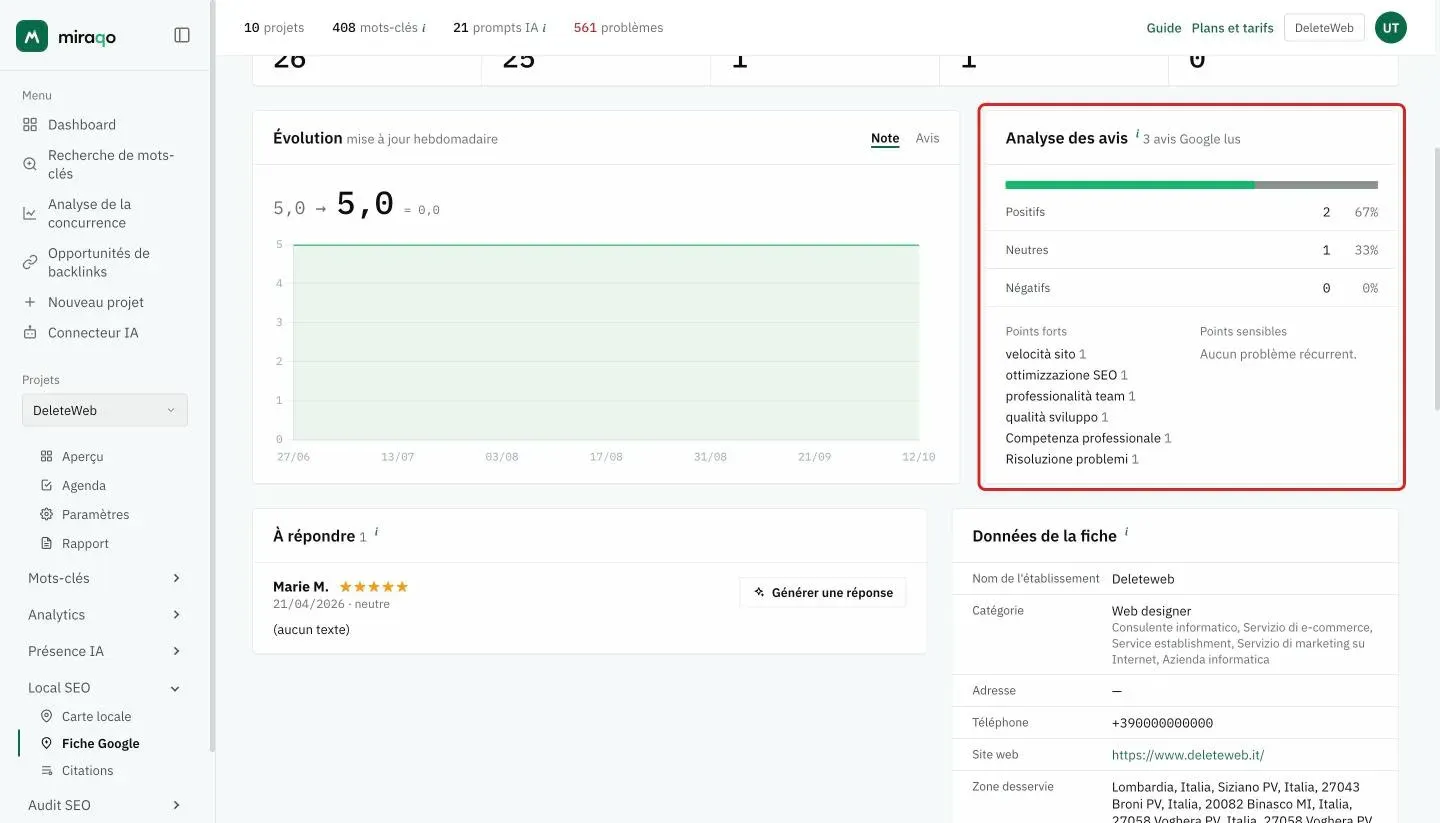Open the Guide link
This screenshot has width=1440, height=823.
tap(1164, 28)
